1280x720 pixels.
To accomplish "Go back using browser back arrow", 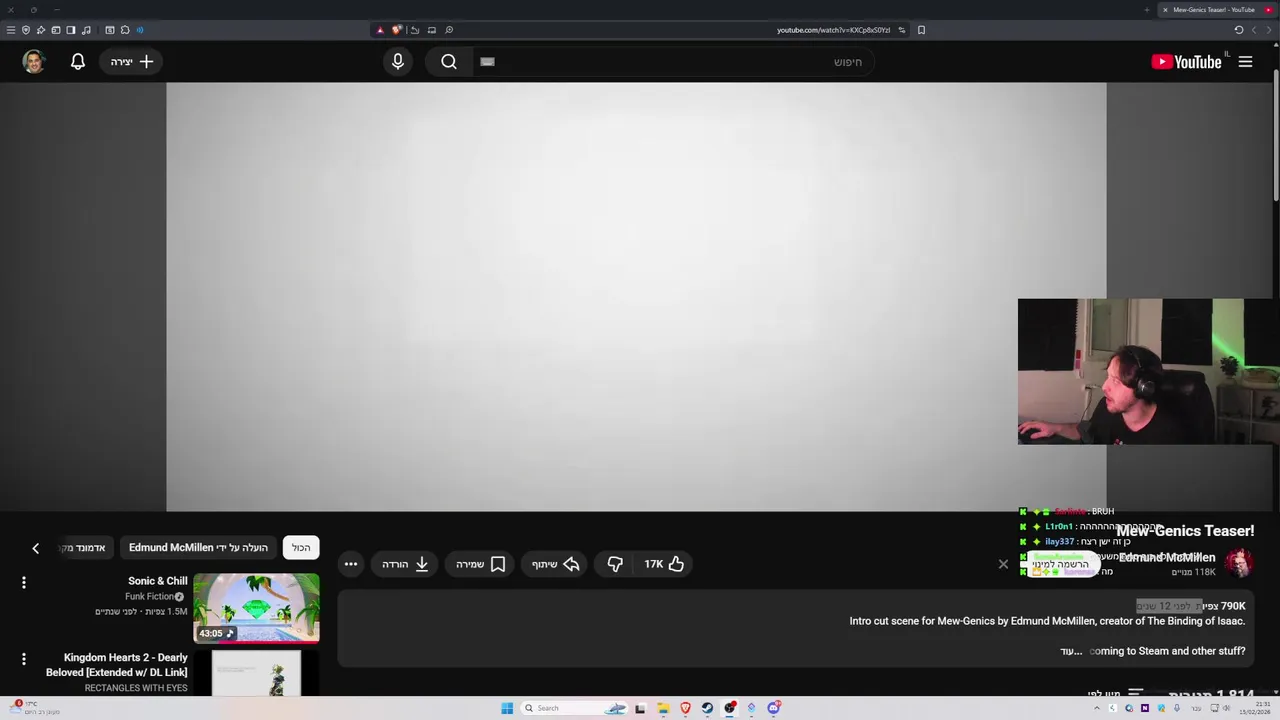I will (1269, 30).
